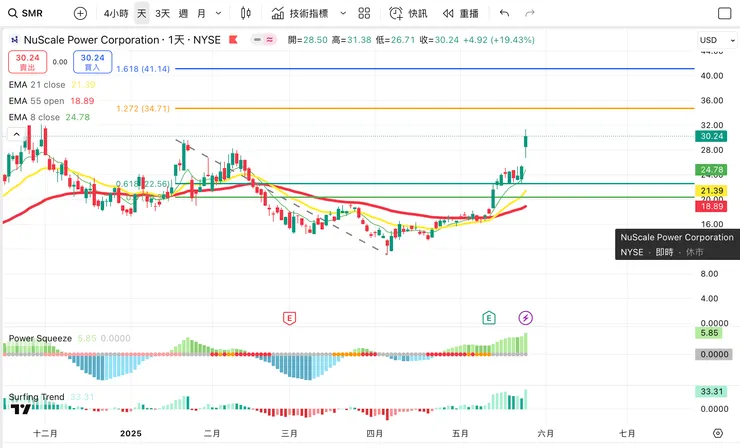The image size is (740, 448).
Task: Collapse the indicator legend chevron
Action: tap(16, 134)
